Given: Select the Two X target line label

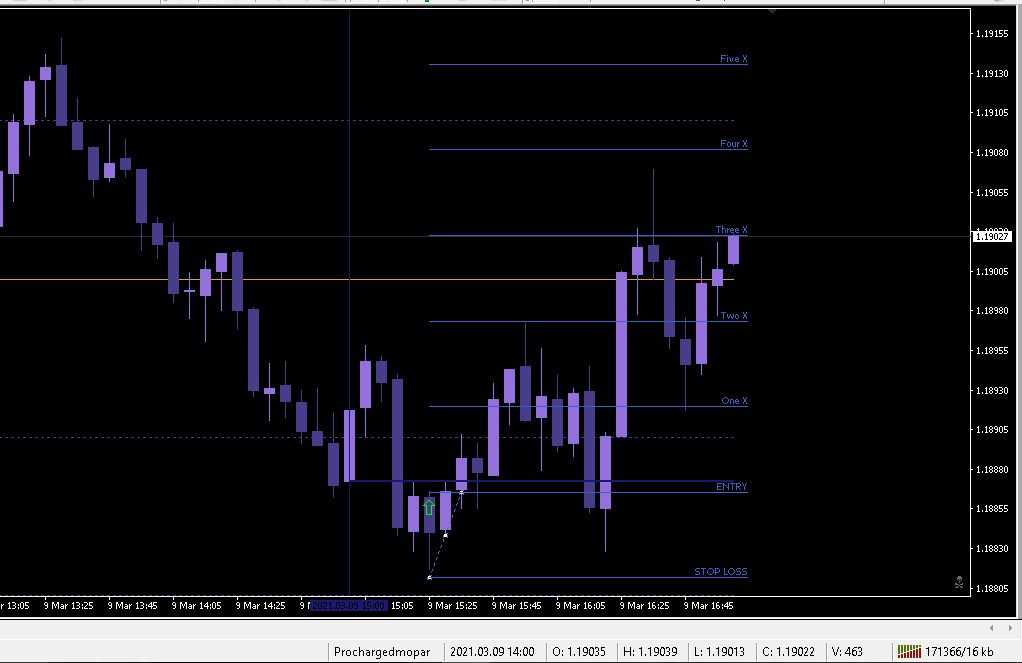Looking at the screenshot, I should tap(734, 316).
